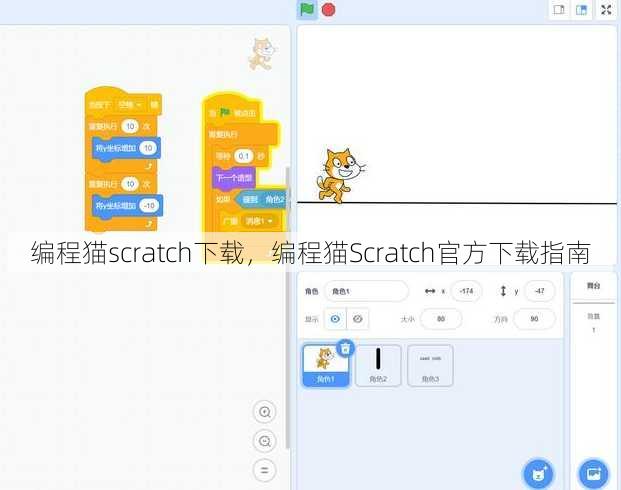This screenshot has width=621, height=490.
Task: Open the choose a backdrop button
Action: [593, 474]
